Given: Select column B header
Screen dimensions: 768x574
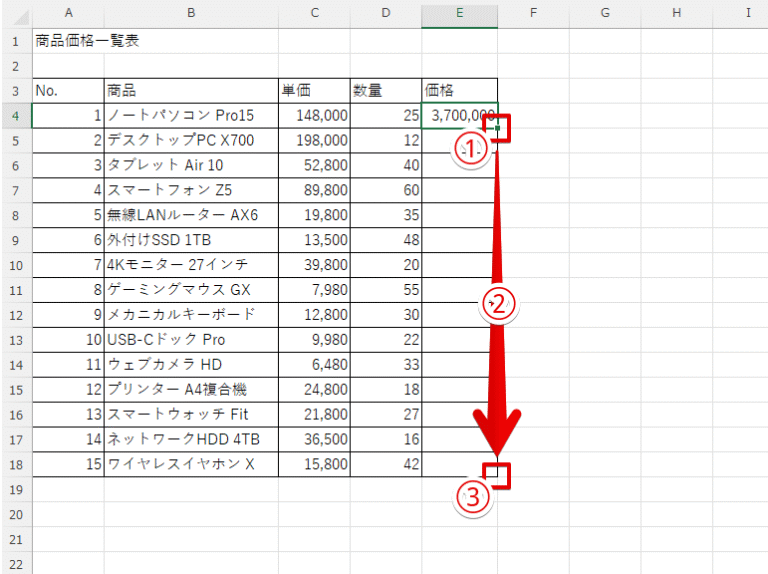Looking at the screenshot, I should (x=190, y=13).
